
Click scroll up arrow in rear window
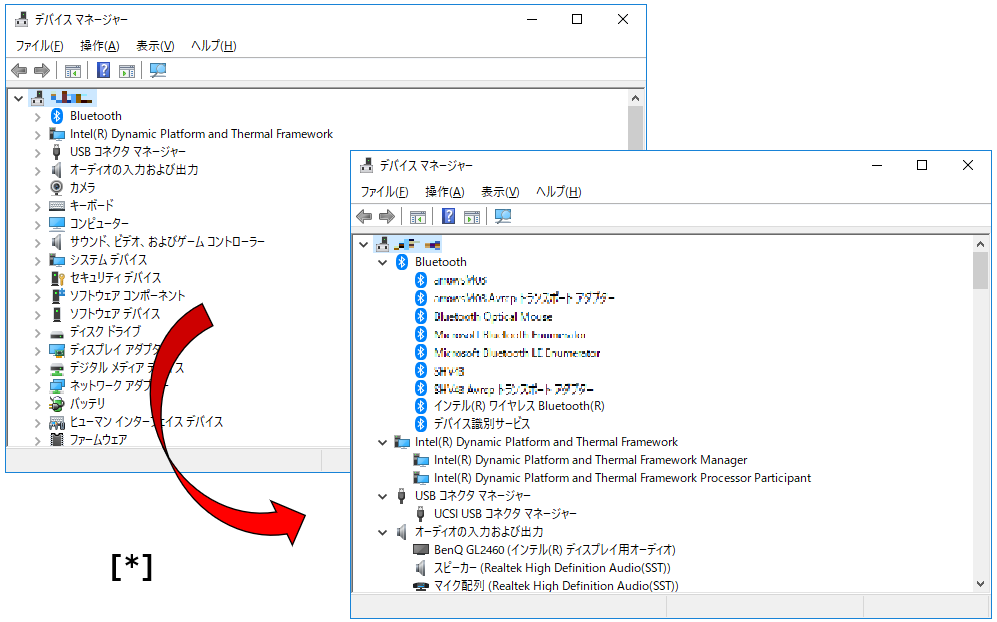[x=635, y=98]
